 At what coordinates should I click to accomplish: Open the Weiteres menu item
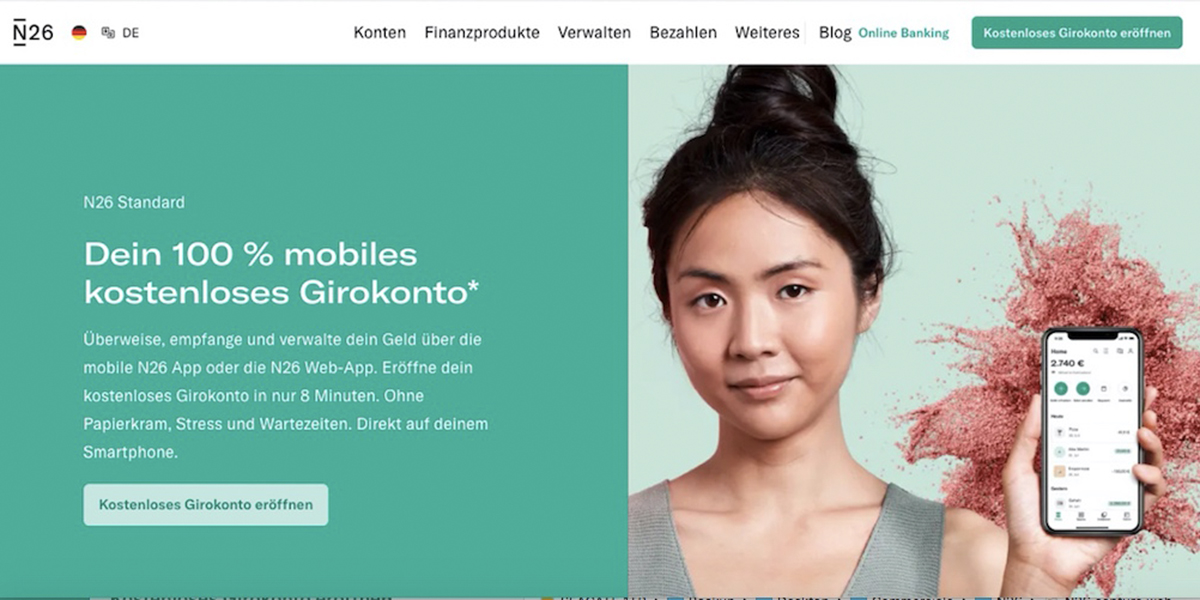(x=767, y=32)
